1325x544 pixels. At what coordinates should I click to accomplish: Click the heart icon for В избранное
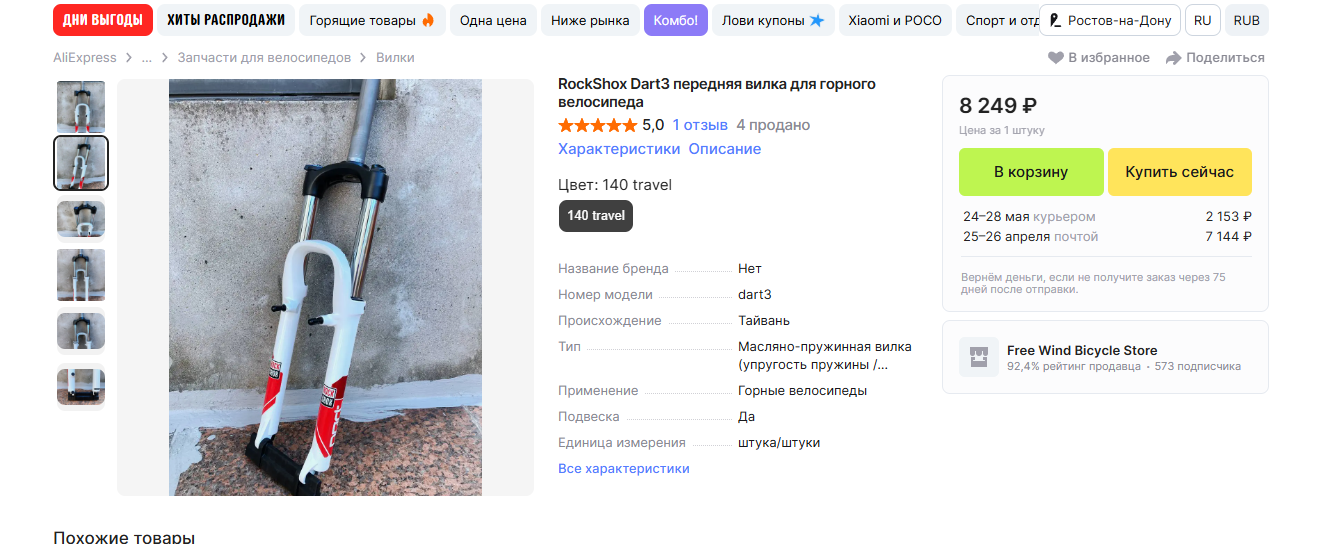point(1056,58)
